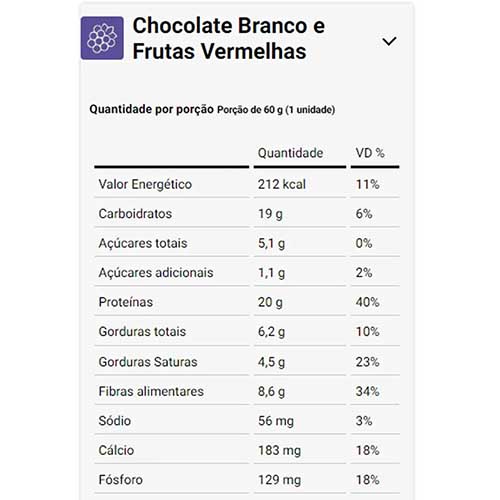Click the 40% protein daily value
The height and width of the screenshot is (500, 500).
tap(367, 302)
